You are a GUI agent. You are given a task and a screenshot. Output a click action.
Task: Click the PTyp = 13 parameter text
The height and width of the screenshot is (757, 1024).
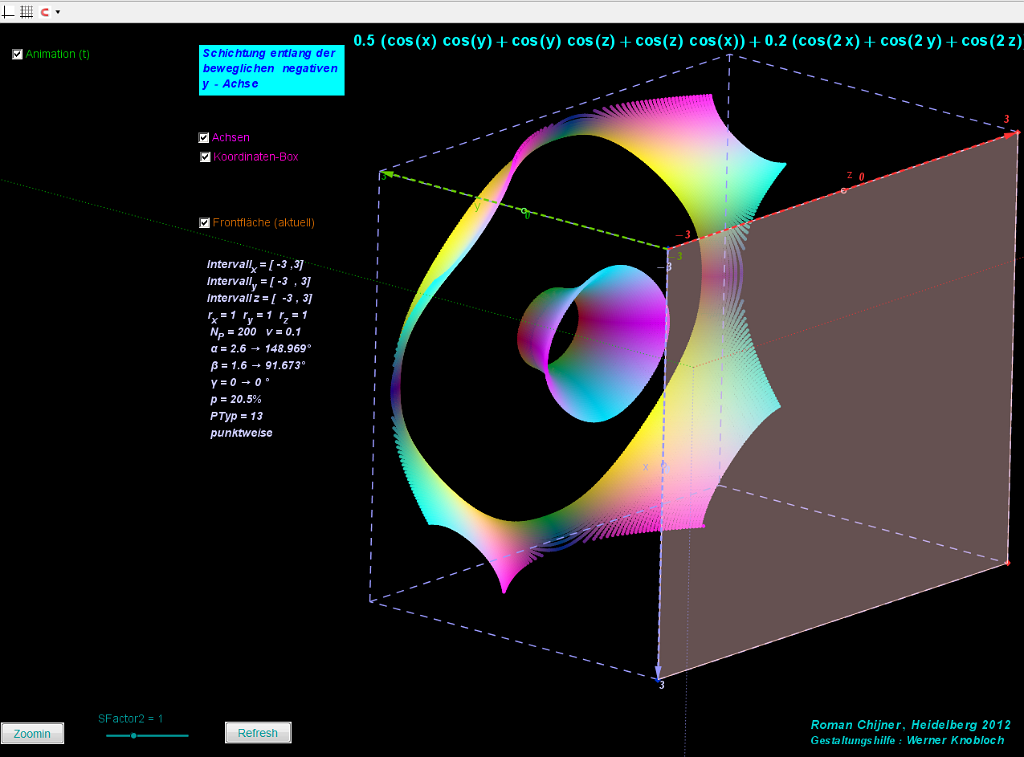(x=236, y=415)
